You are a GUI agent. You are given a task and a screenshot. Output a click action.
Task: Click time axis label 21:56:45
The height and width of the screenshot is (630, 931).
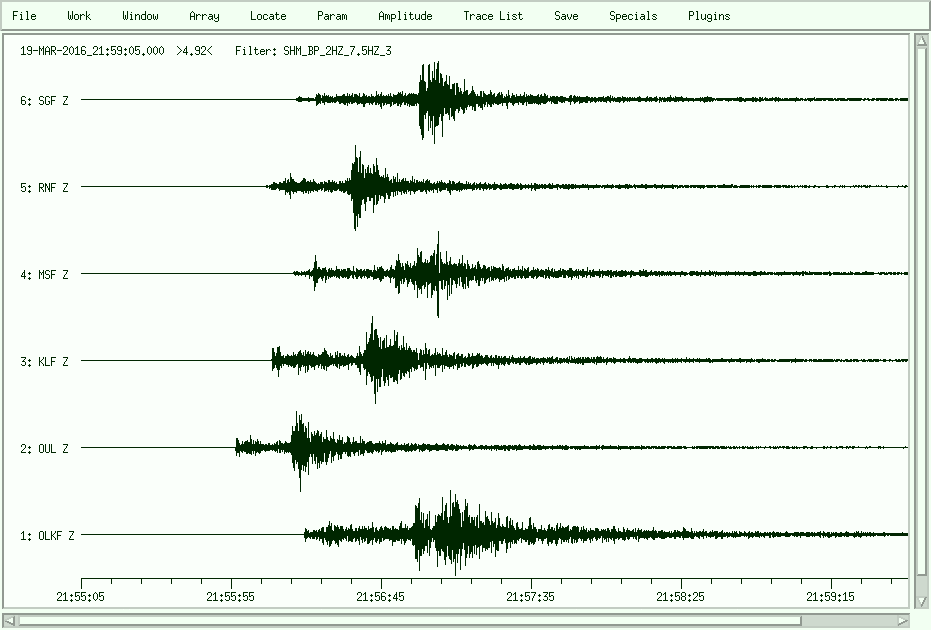tap(380, 597)
